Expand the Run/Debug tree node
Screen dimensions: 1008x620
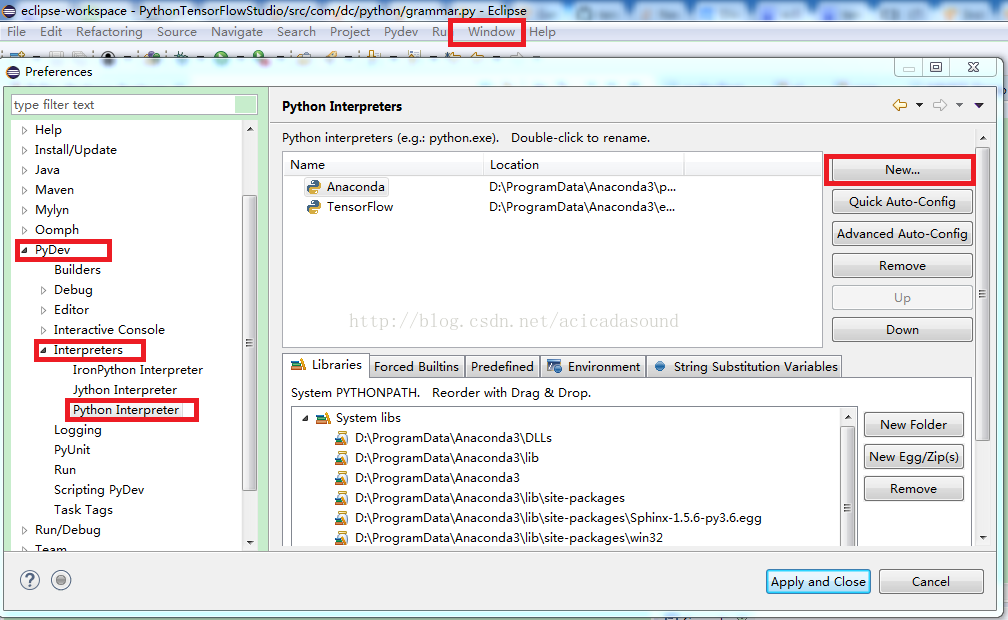pyautogui.click(x=24, y=530)
